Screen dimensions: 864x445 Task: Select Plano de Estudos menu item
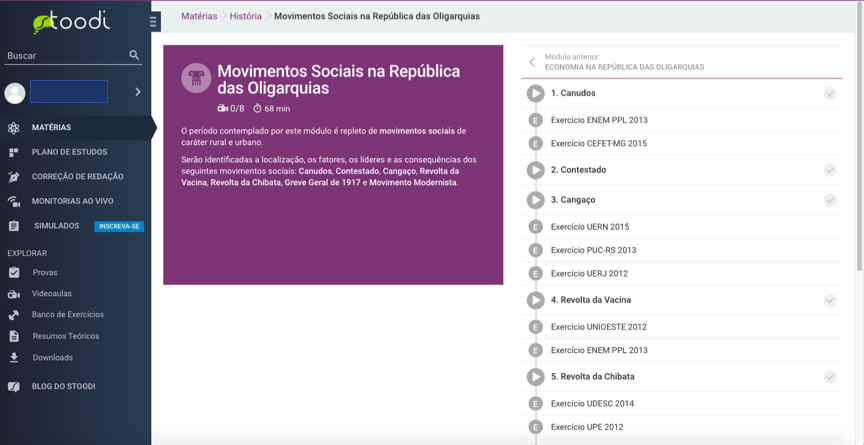tap(69, 152)
